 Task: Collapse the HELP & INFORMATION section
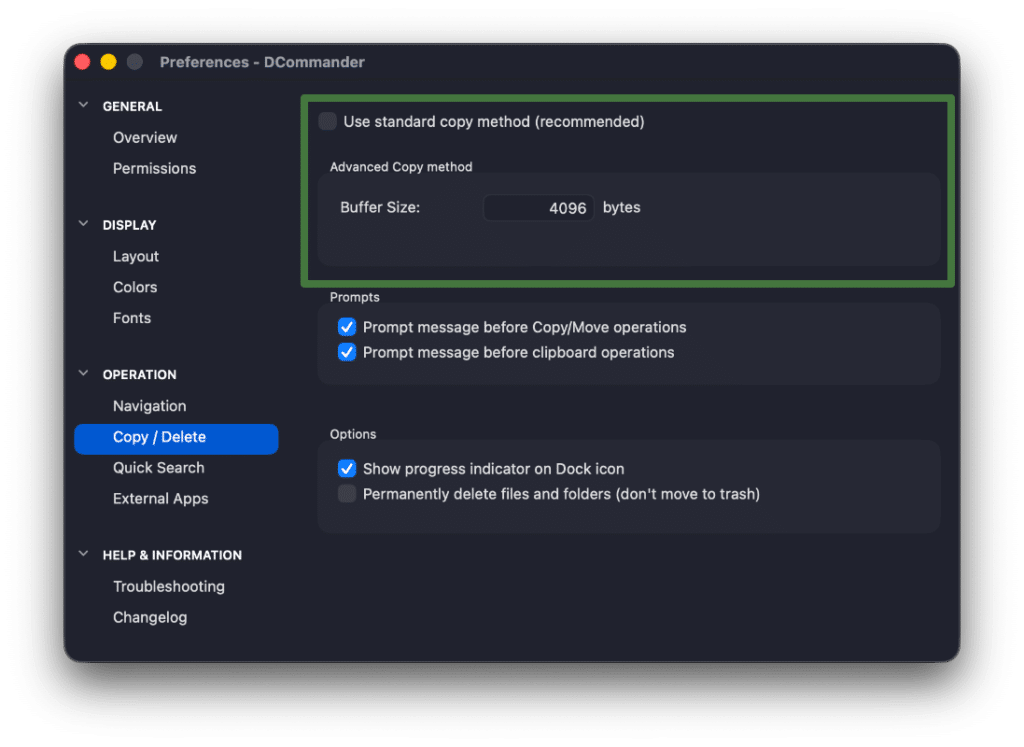pyautogui.click(x=83, y=554)
